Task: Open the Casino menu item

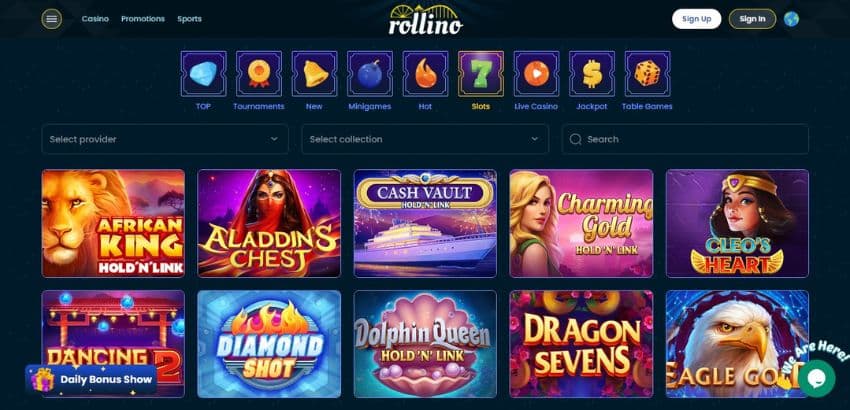Action: 95,19
